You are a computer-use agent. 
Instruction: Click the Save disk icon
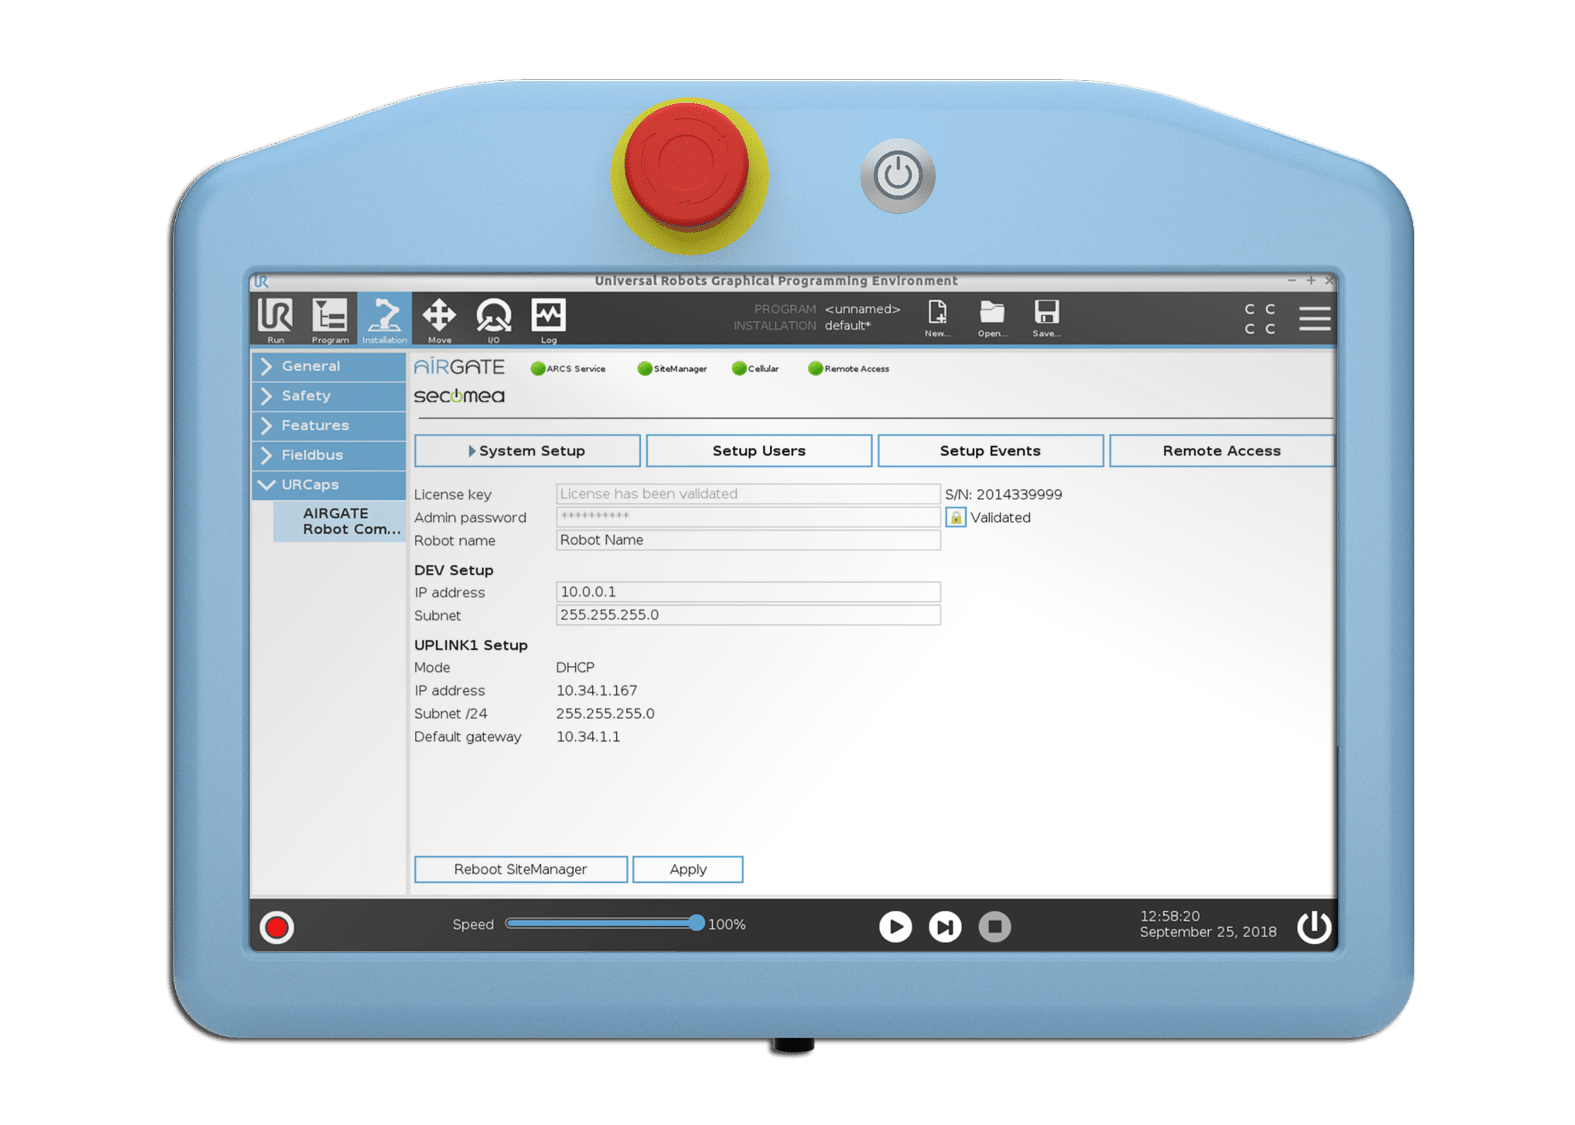point(1046,318)
